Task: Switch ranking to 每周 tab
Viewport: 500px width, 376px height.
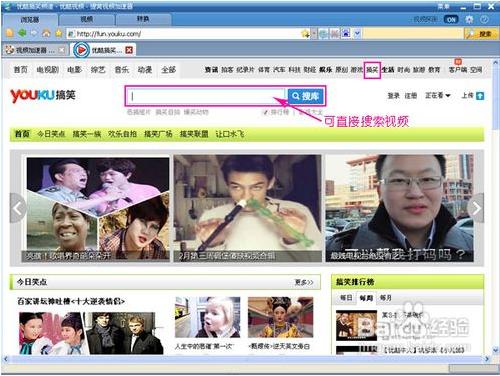Action: click(366, 298)
